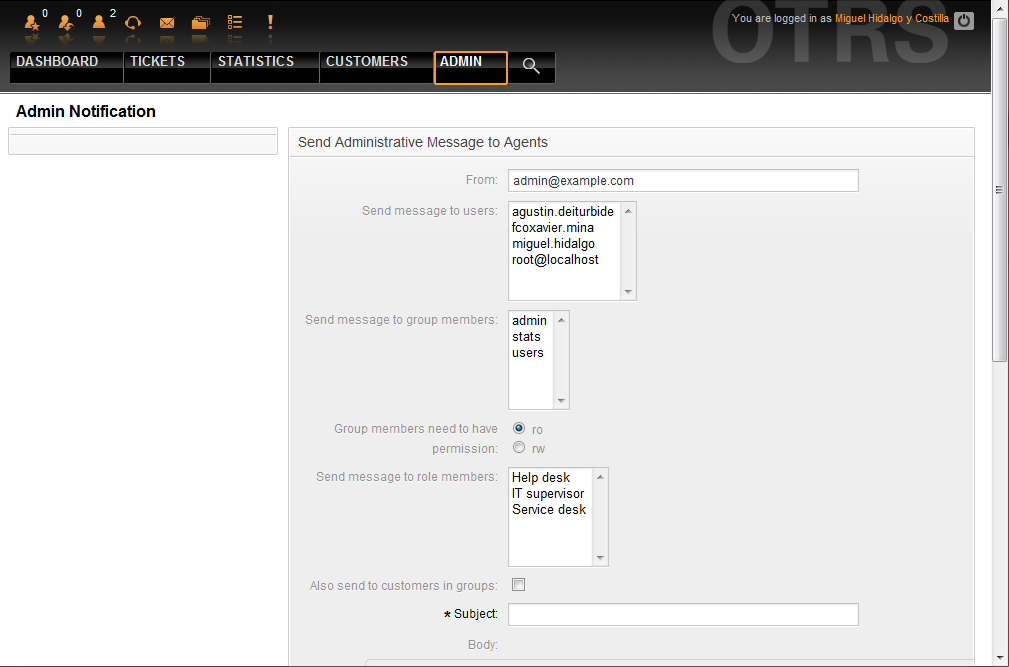Image resolution: width=1009 pixels, height=667 pixels.
Task: Select the rw permission radio button
Action: point(519,448)
